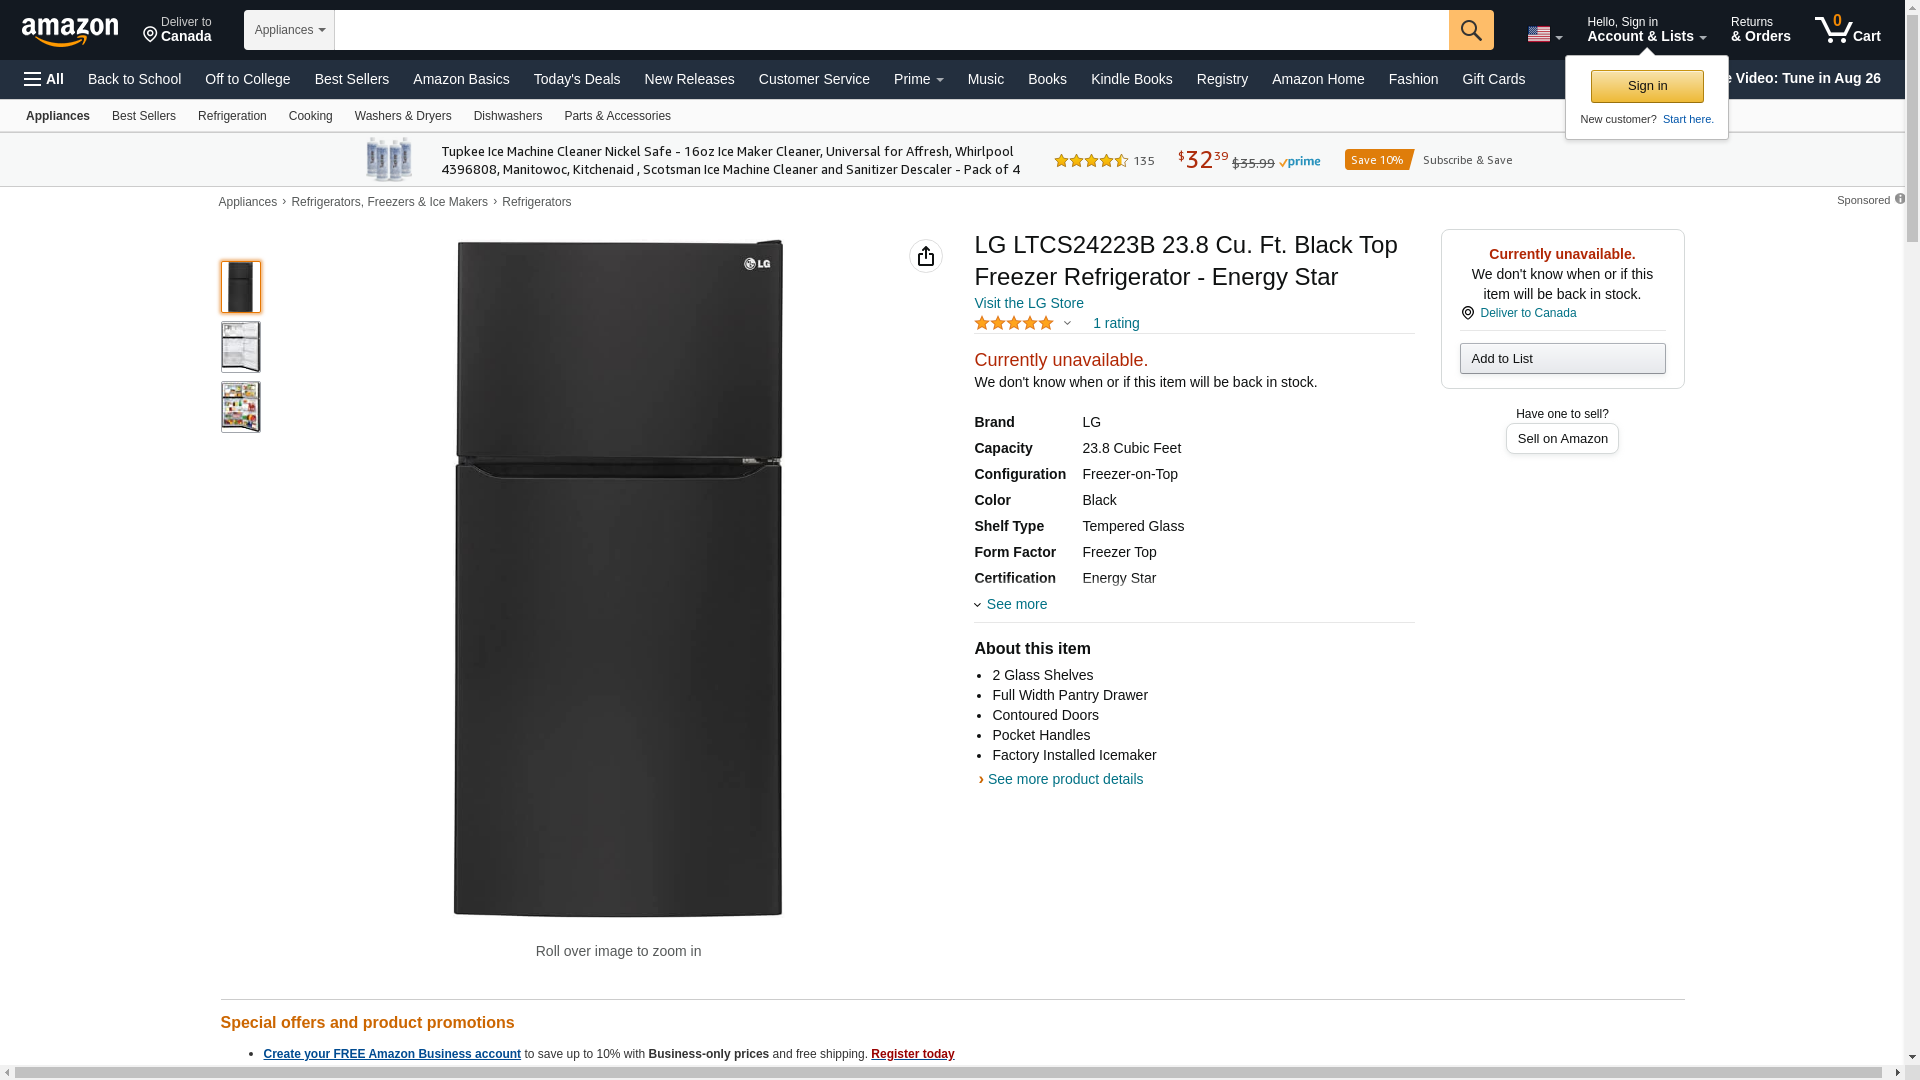The image size is (1920, 1080).
Task: Click Add to List button
Action: (1561, 359)
